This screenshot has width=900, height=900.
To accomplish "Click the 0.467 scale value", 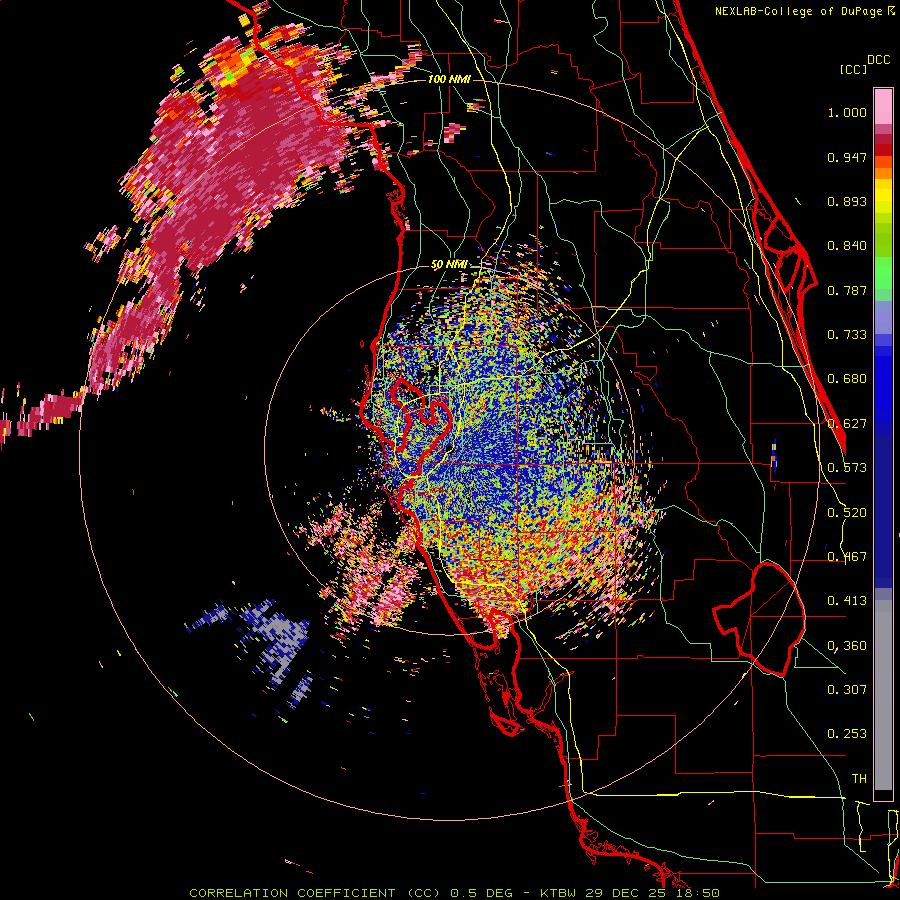I will tap(847, 557).
